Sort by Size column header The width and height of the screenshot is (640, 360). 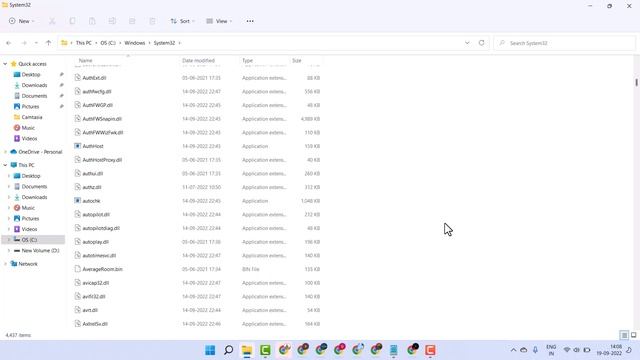297,60
